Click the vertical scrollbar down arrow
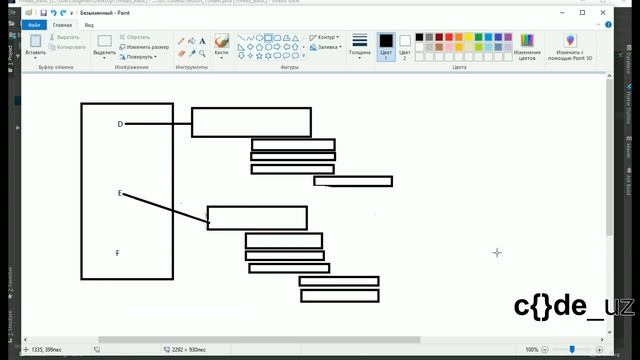Image resolution: width=640 pixels, height=360 pixels. click(x=609, y=332)
